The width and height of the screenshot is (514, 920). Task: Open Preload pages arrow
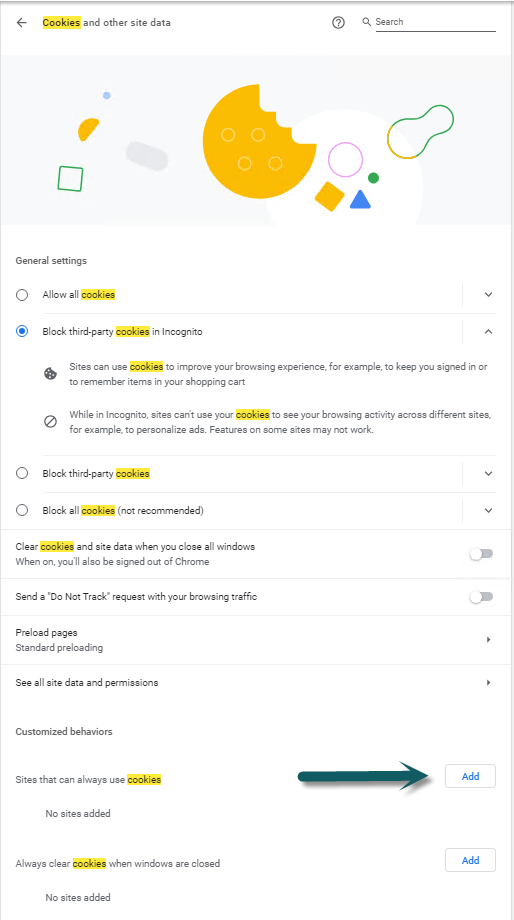click(488, 640)
